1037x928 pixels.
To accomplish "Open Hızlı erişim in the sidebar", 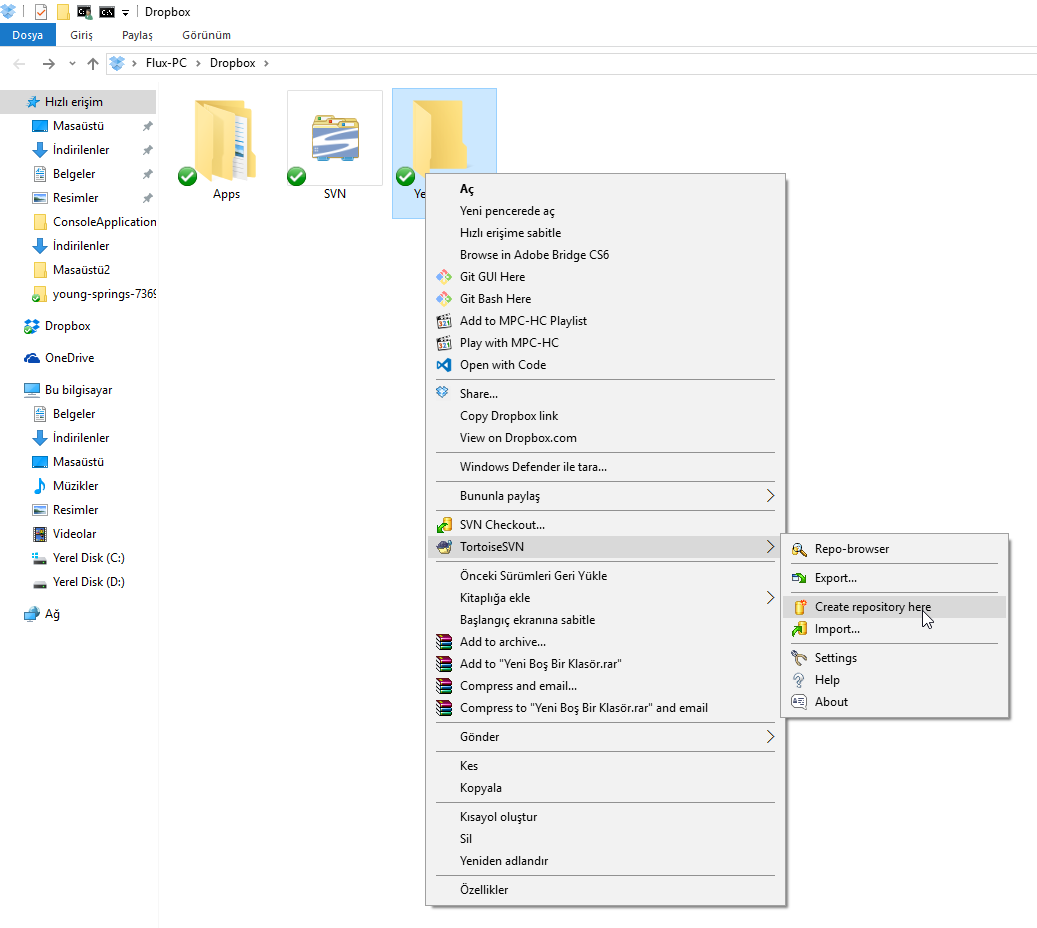I will [x=78, y=102].
